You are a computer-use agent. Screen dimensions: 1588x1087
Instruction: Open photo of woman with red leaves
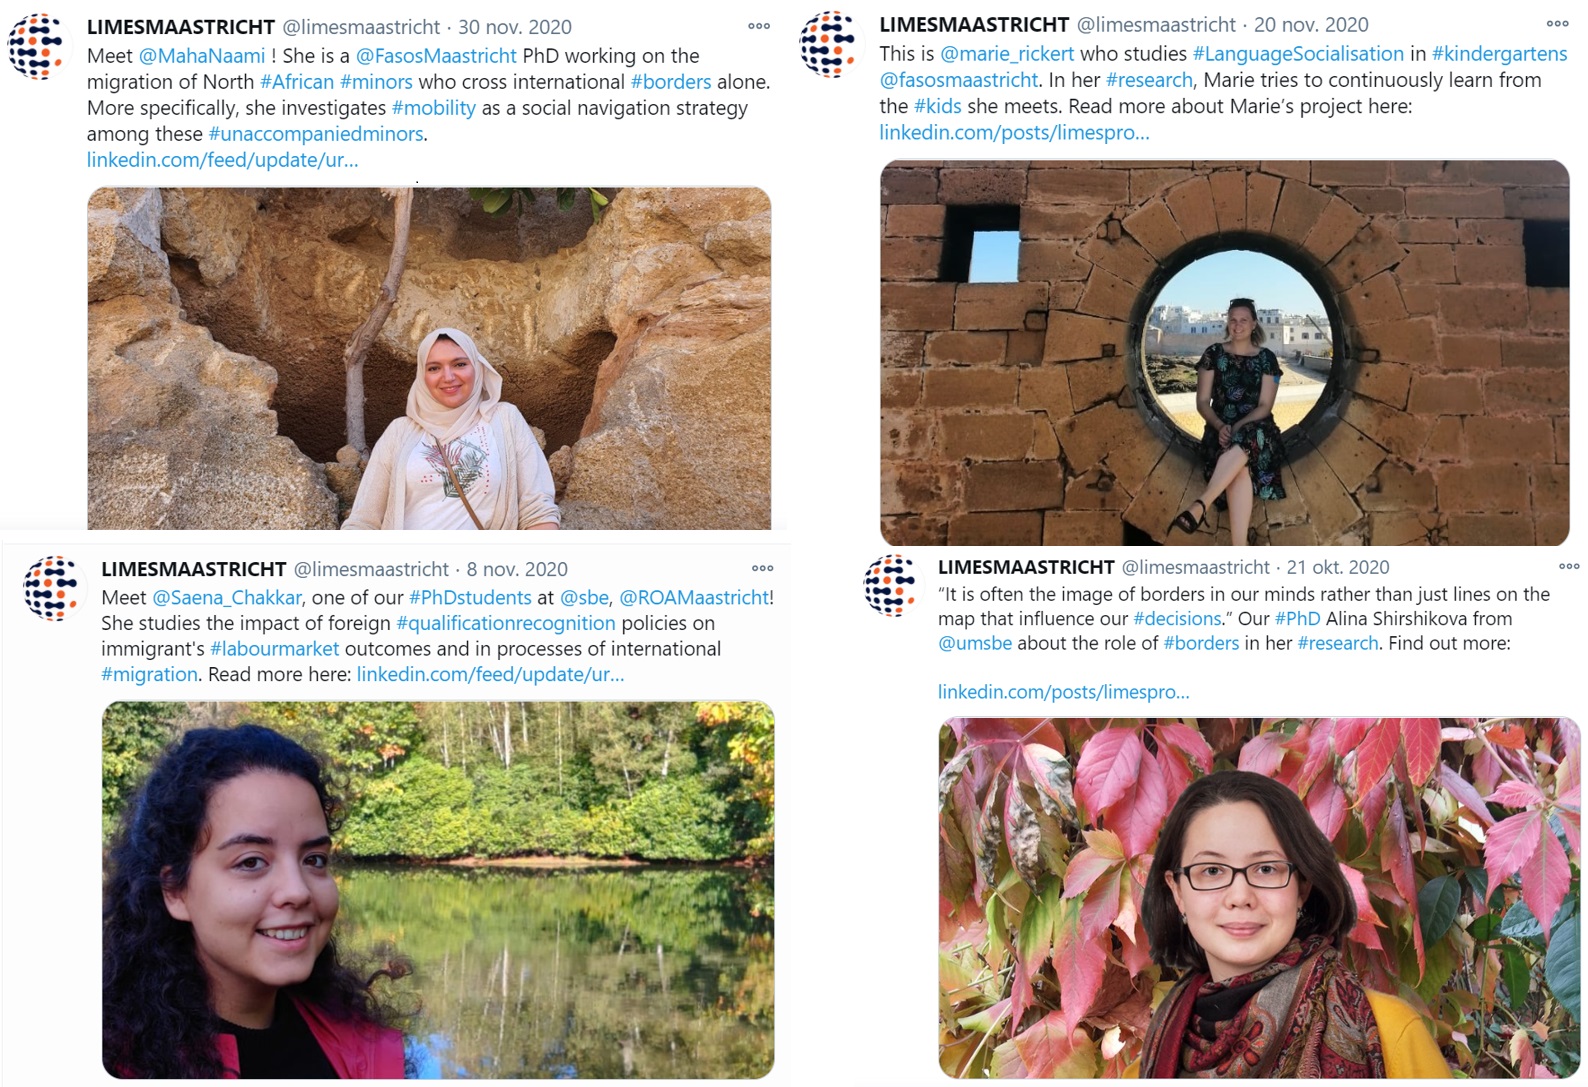pos(1259,898)
